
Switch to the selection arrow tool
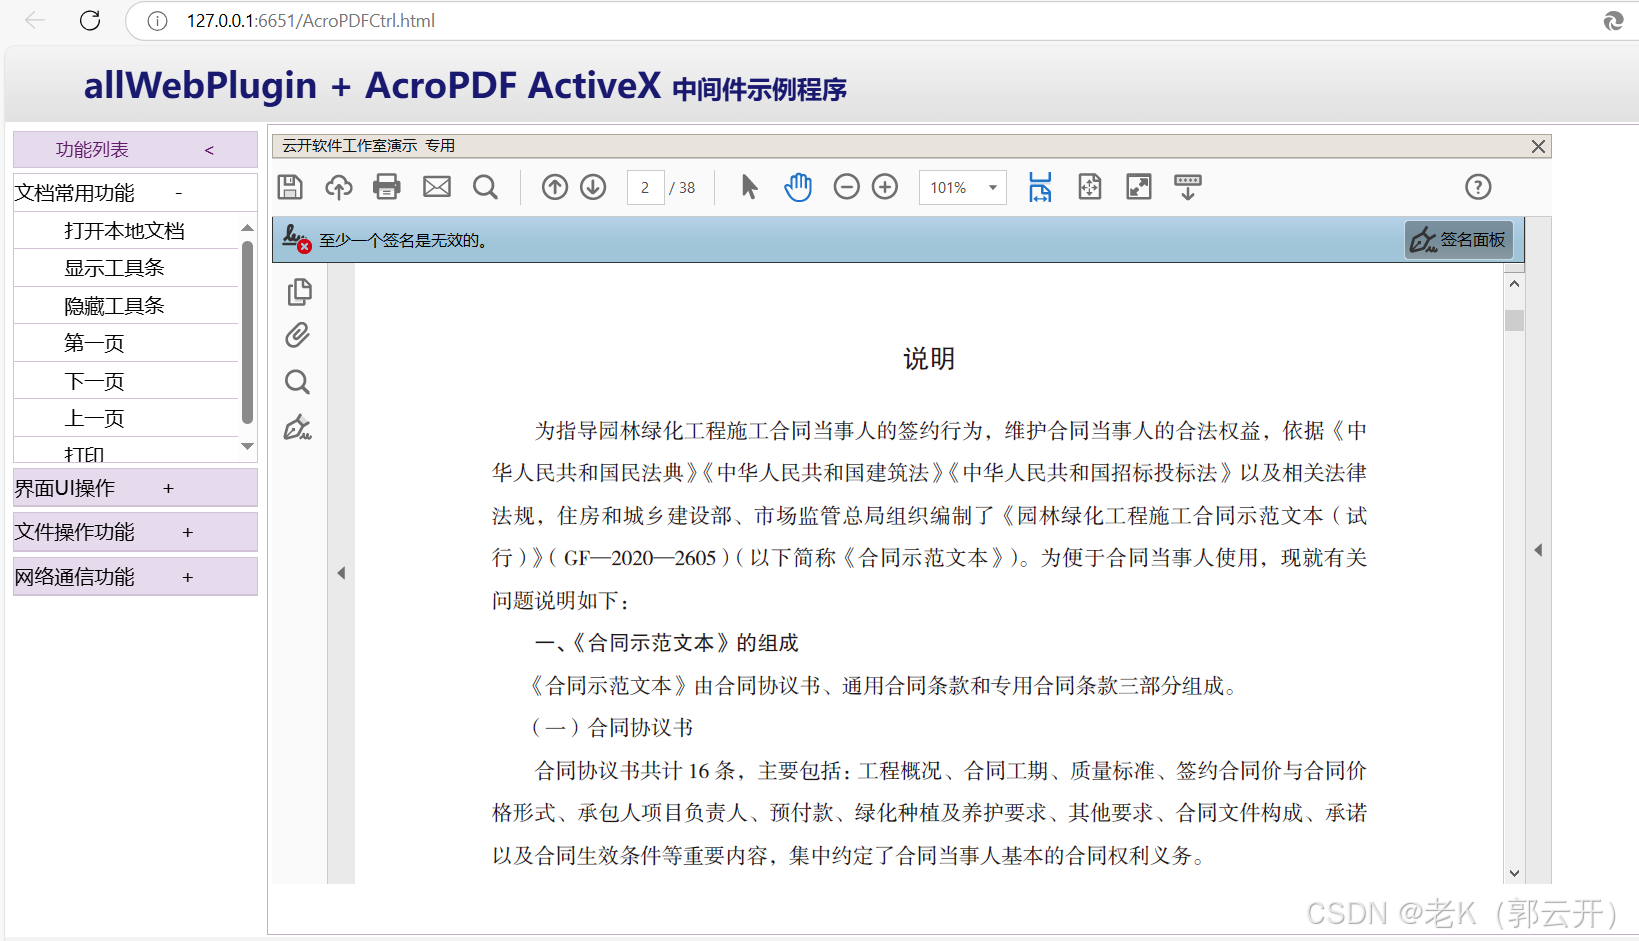748,187
